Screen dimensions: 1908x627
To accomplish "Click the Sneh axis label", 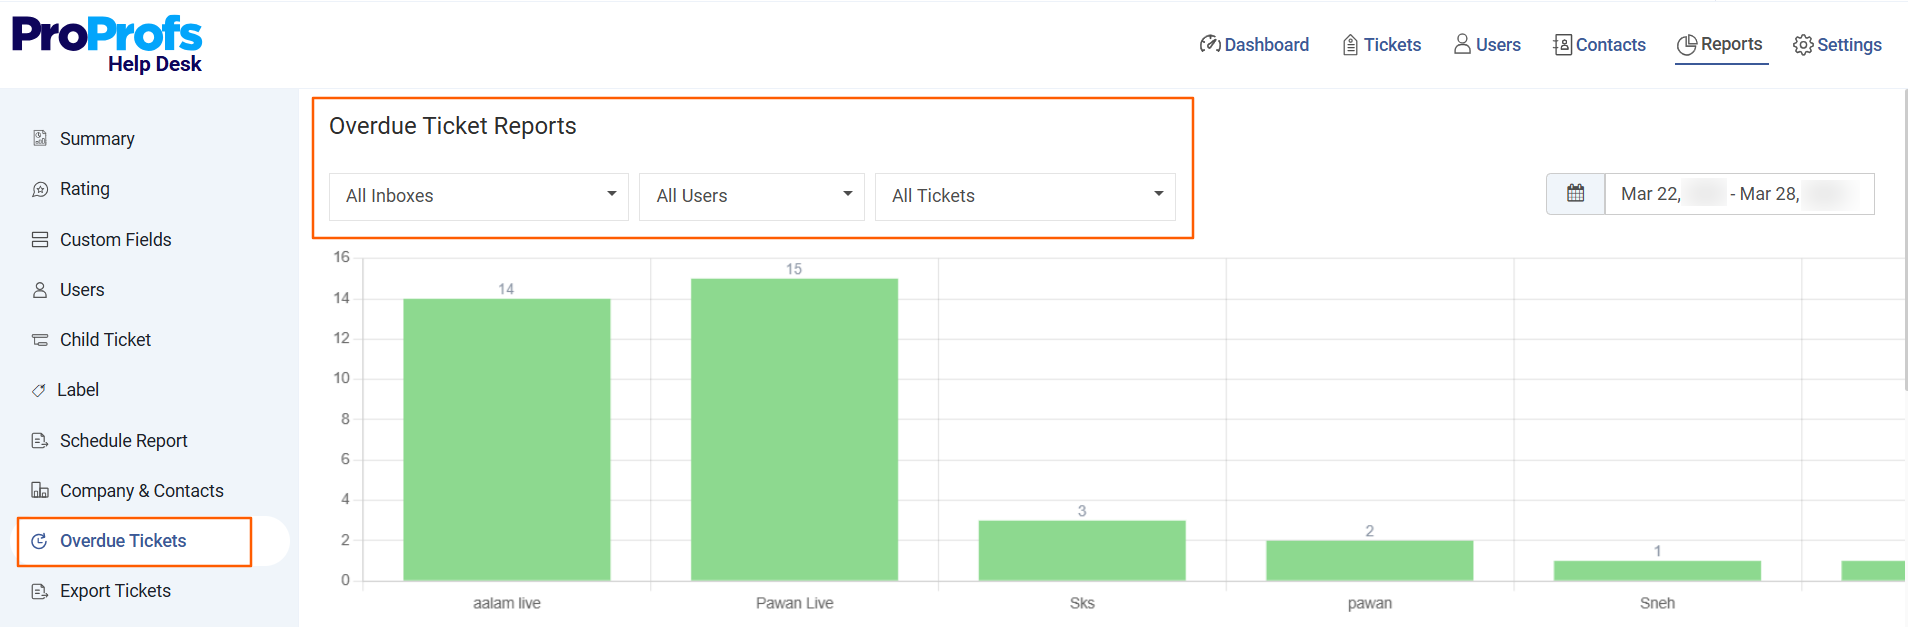I will (x=1657, y=603).
